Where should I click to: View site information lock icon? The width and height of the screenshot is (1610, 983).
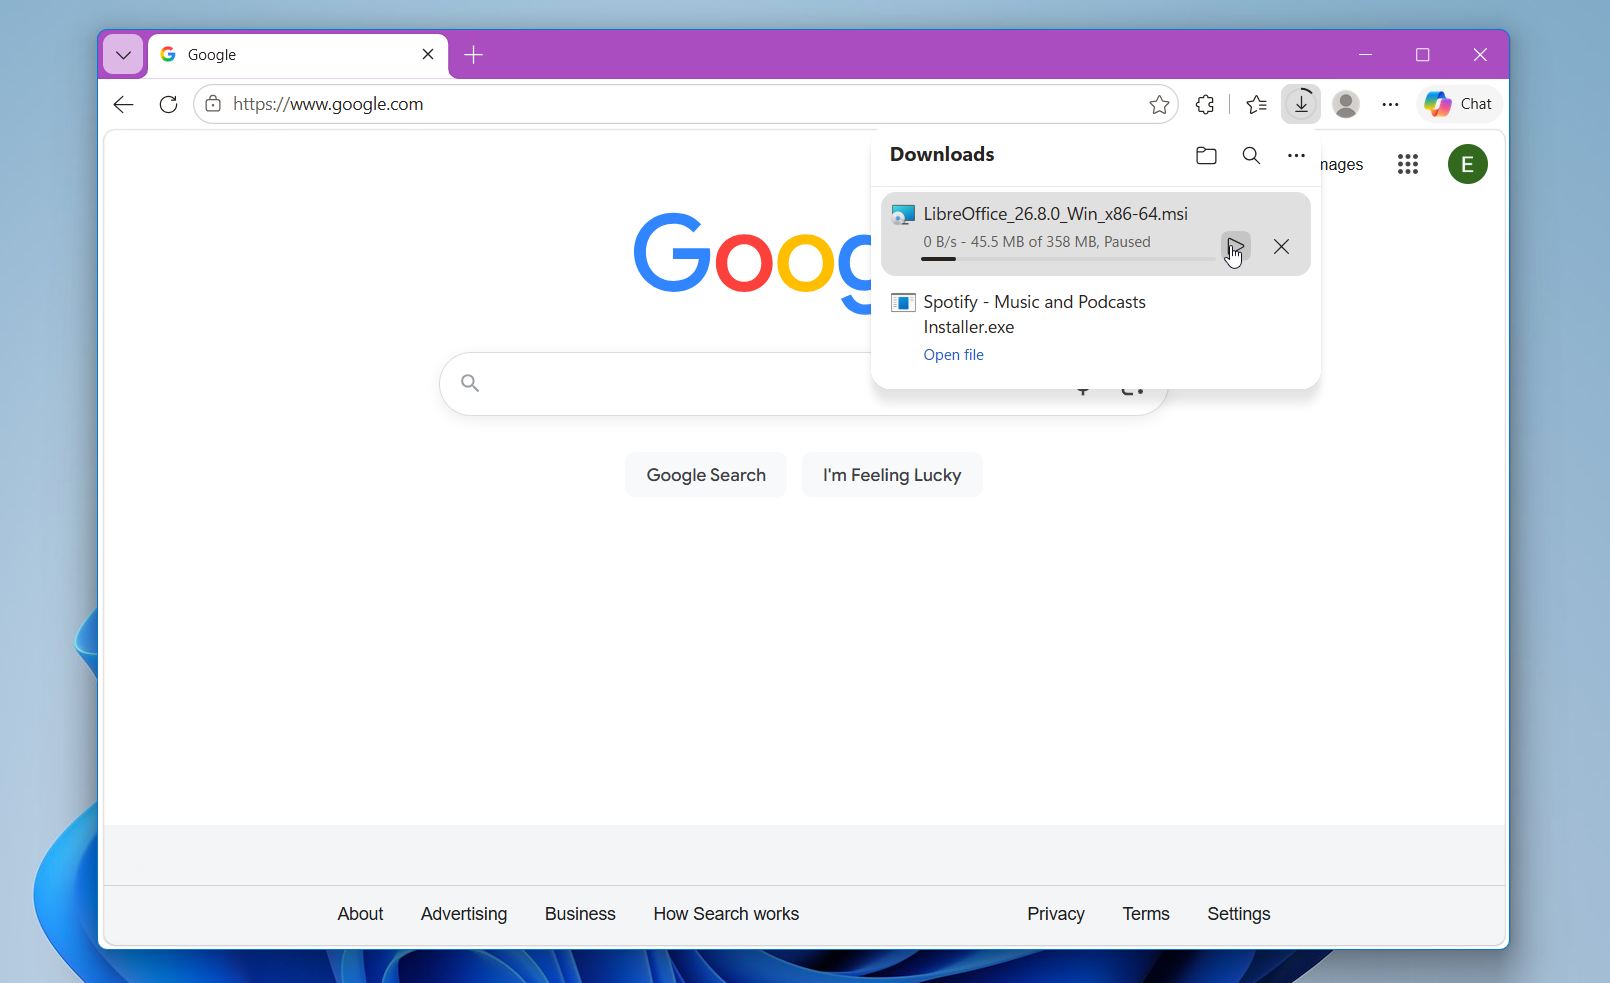point(213,104)
